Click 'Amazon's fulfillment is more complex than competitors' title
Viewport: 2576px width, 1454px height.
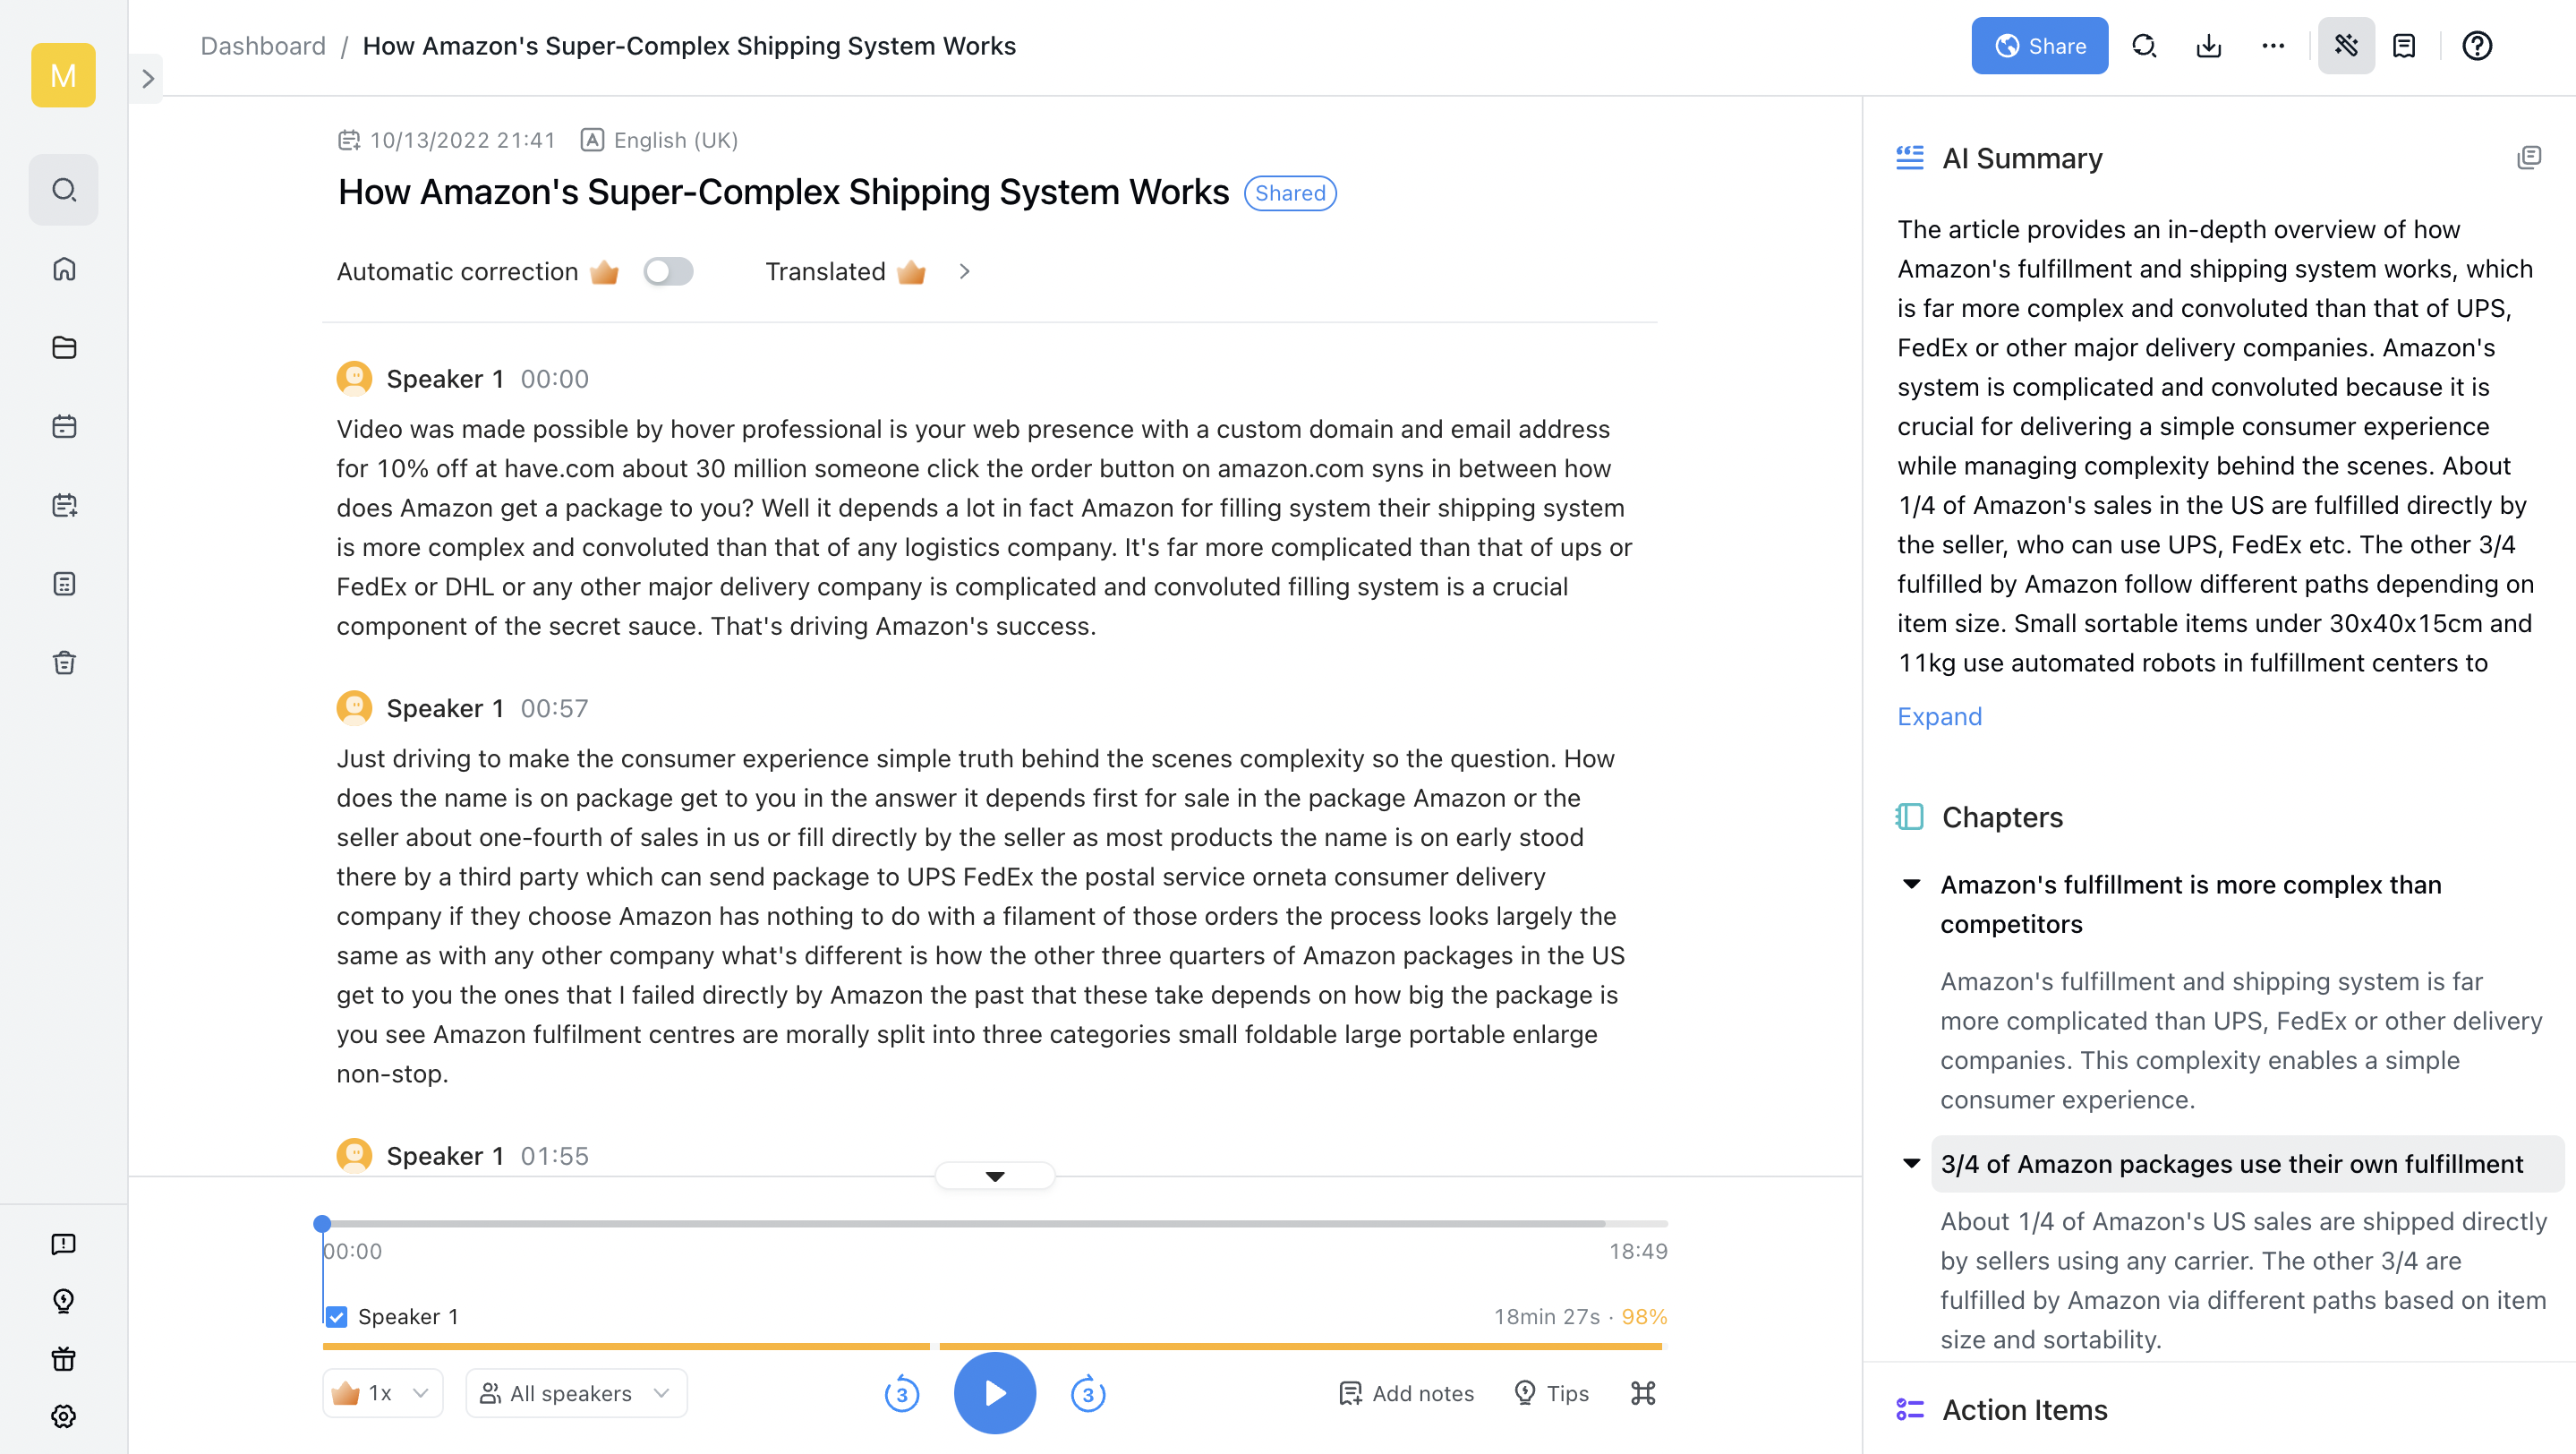point(2191,904)
